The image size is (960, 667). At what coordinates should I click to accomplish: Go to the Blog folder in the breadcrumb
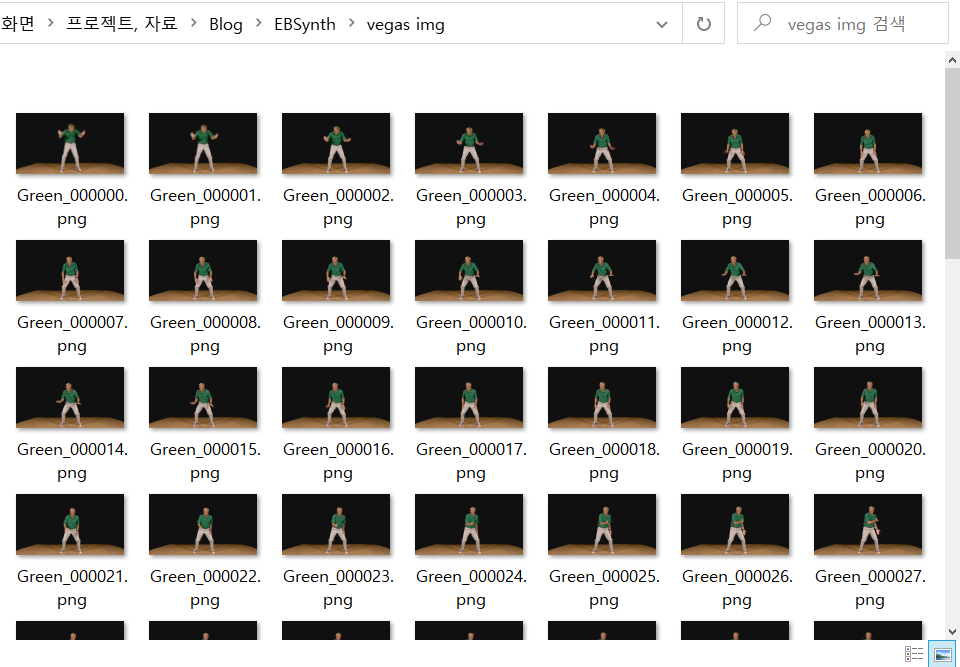[x=226, y=24]
